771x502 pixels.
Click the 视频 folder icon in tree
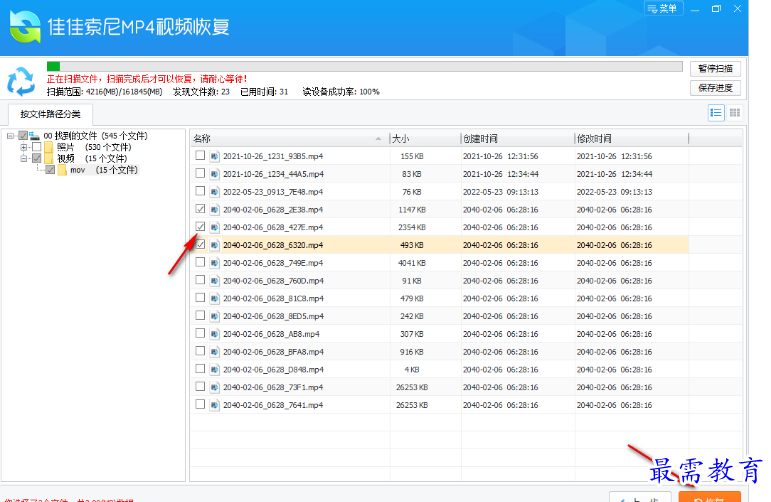pyautogui.click(x=48, y=158)
